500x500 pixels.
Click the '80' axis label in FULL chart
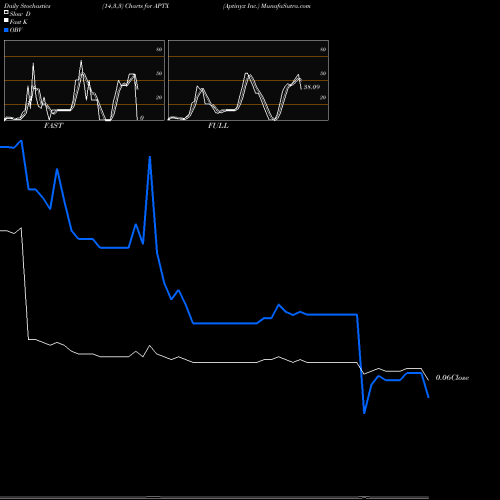(323, 49)
